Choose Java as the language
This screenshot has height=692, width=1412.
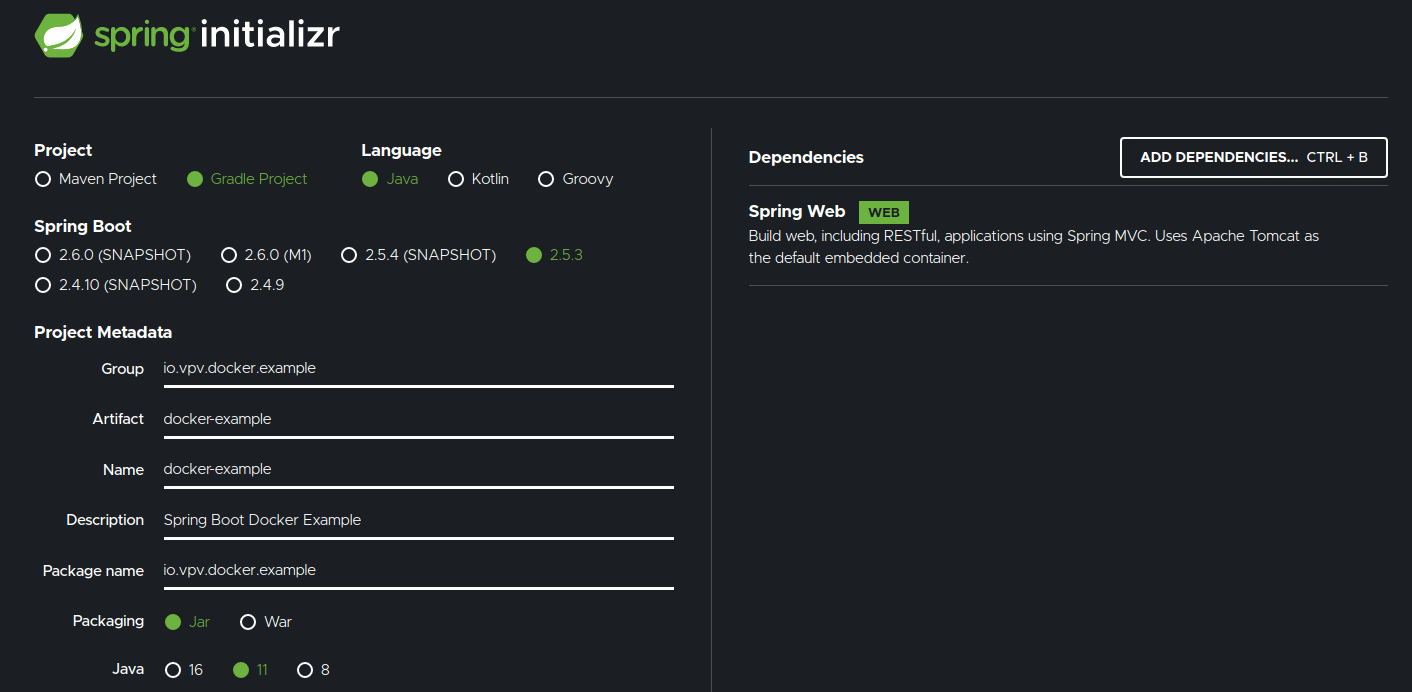point(390,179)
